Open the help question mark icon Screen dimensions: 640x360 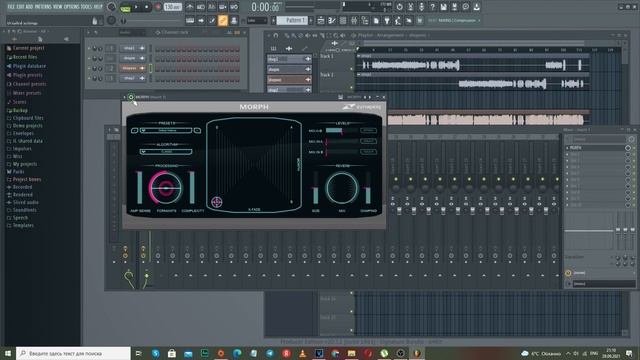[433, 7]
